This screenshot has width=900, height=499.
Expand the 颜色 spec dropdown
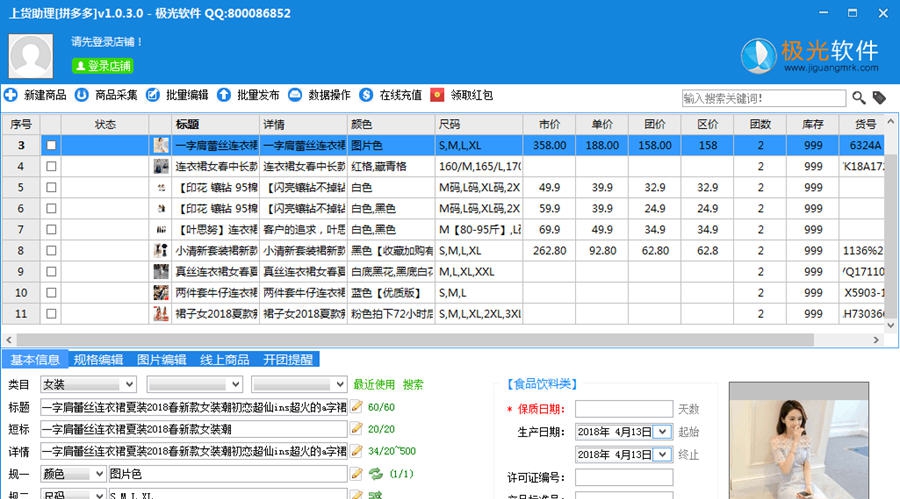coord(97,473)
